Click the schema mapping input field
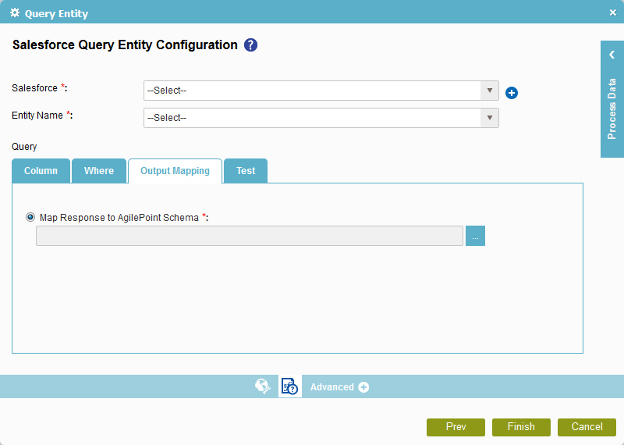Viewport: 624px width, 445px height. [x=250, y=236]
